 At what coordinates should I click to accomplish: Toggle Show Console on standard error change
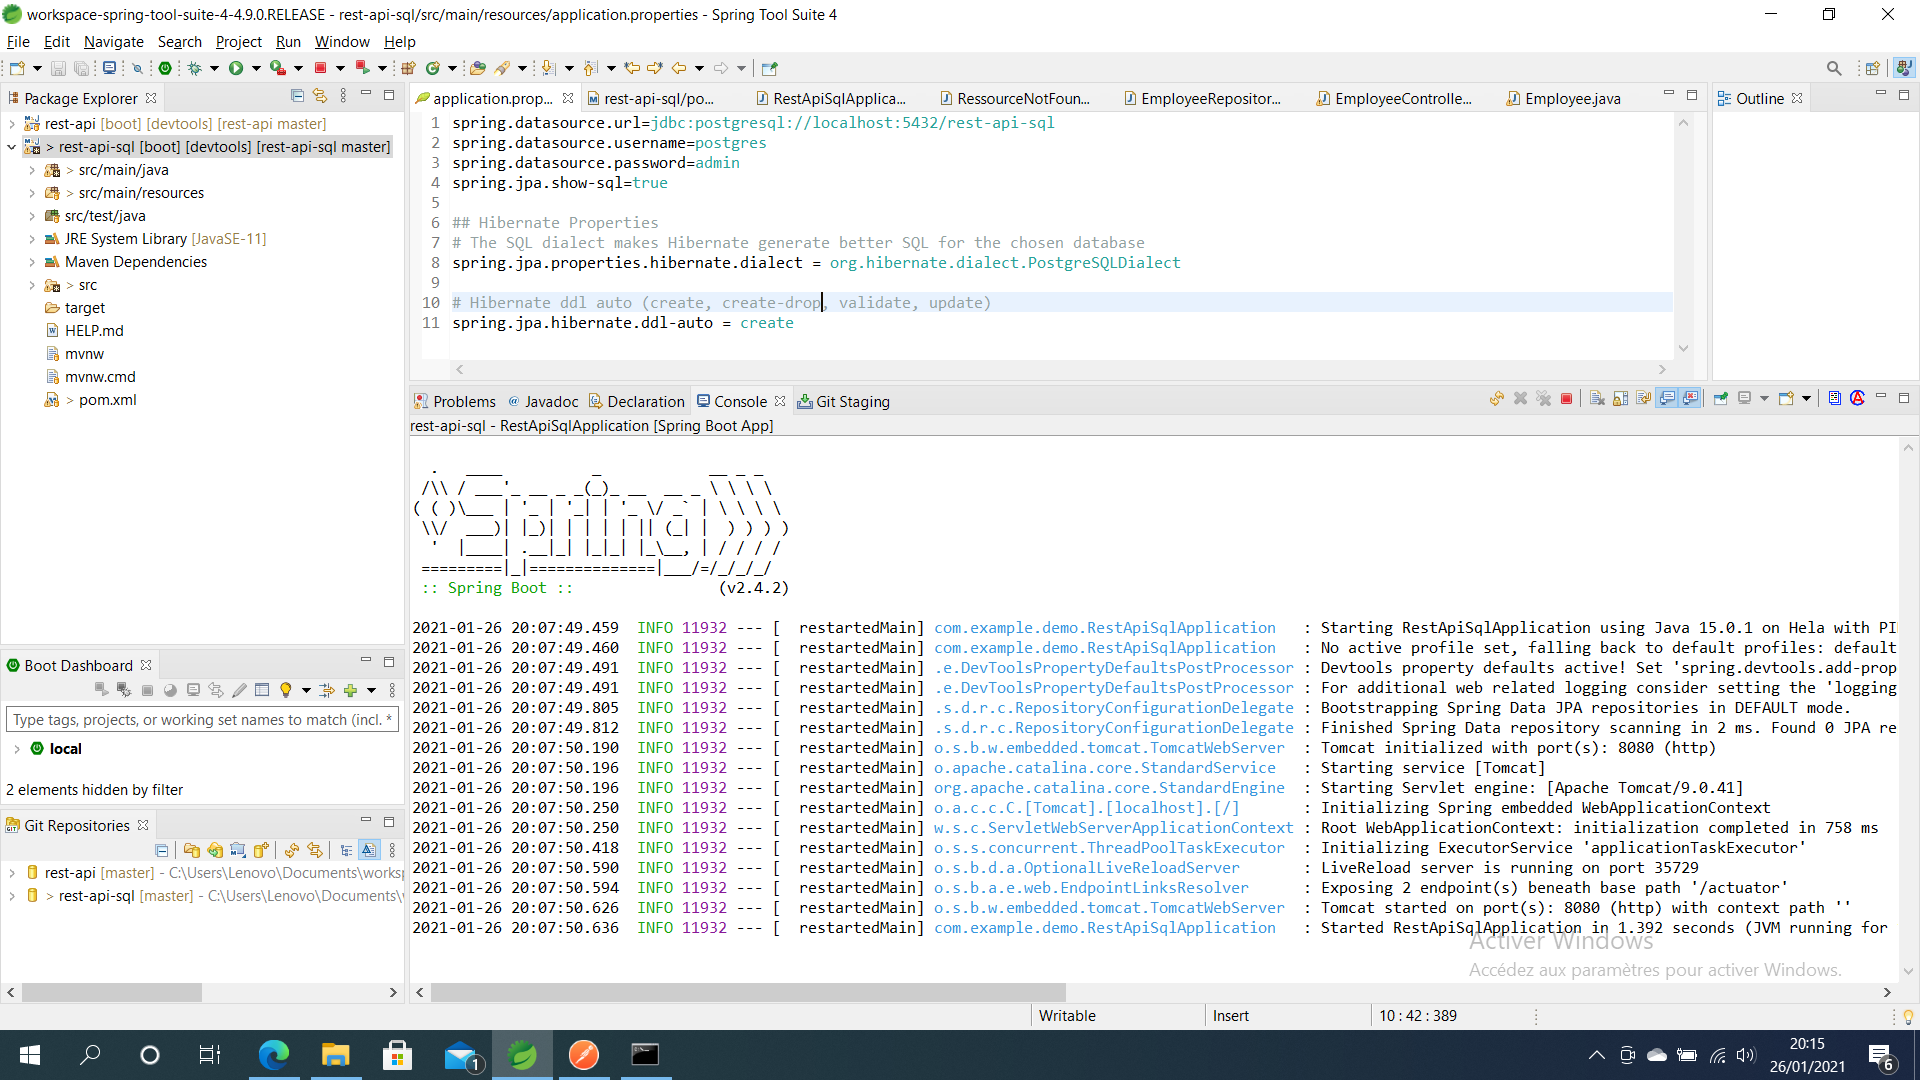coord(1691,399)
